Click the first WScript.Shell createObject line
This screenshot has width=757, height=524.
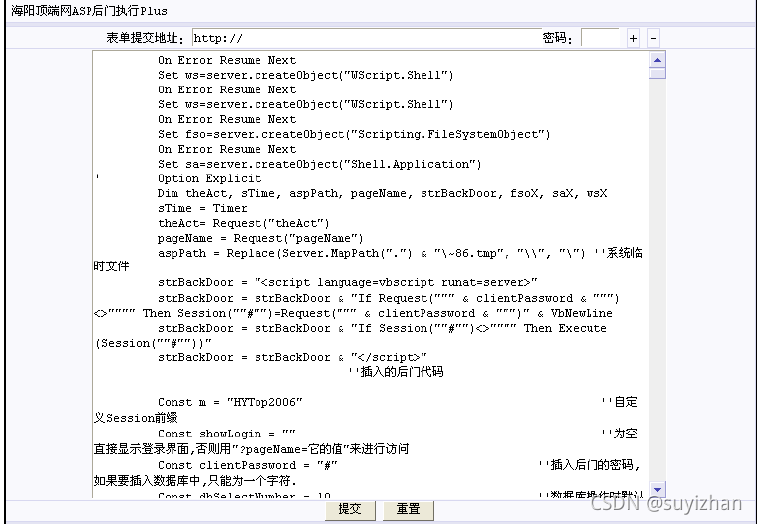click(306, 75)
